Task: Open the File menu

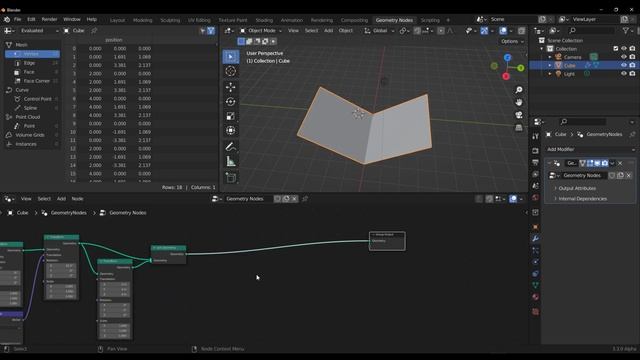Action: 18,19
